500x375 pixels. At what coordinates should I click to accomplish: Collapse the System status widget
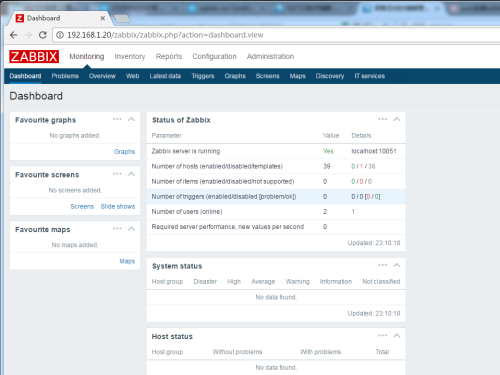tap(397, 265)
